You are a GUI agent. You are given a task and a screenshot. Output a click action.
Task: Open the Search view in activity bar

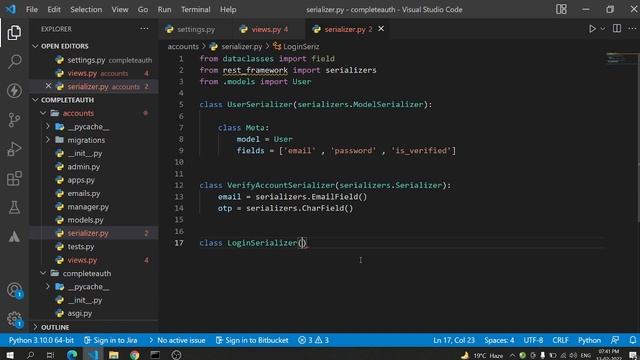(14, 62)
